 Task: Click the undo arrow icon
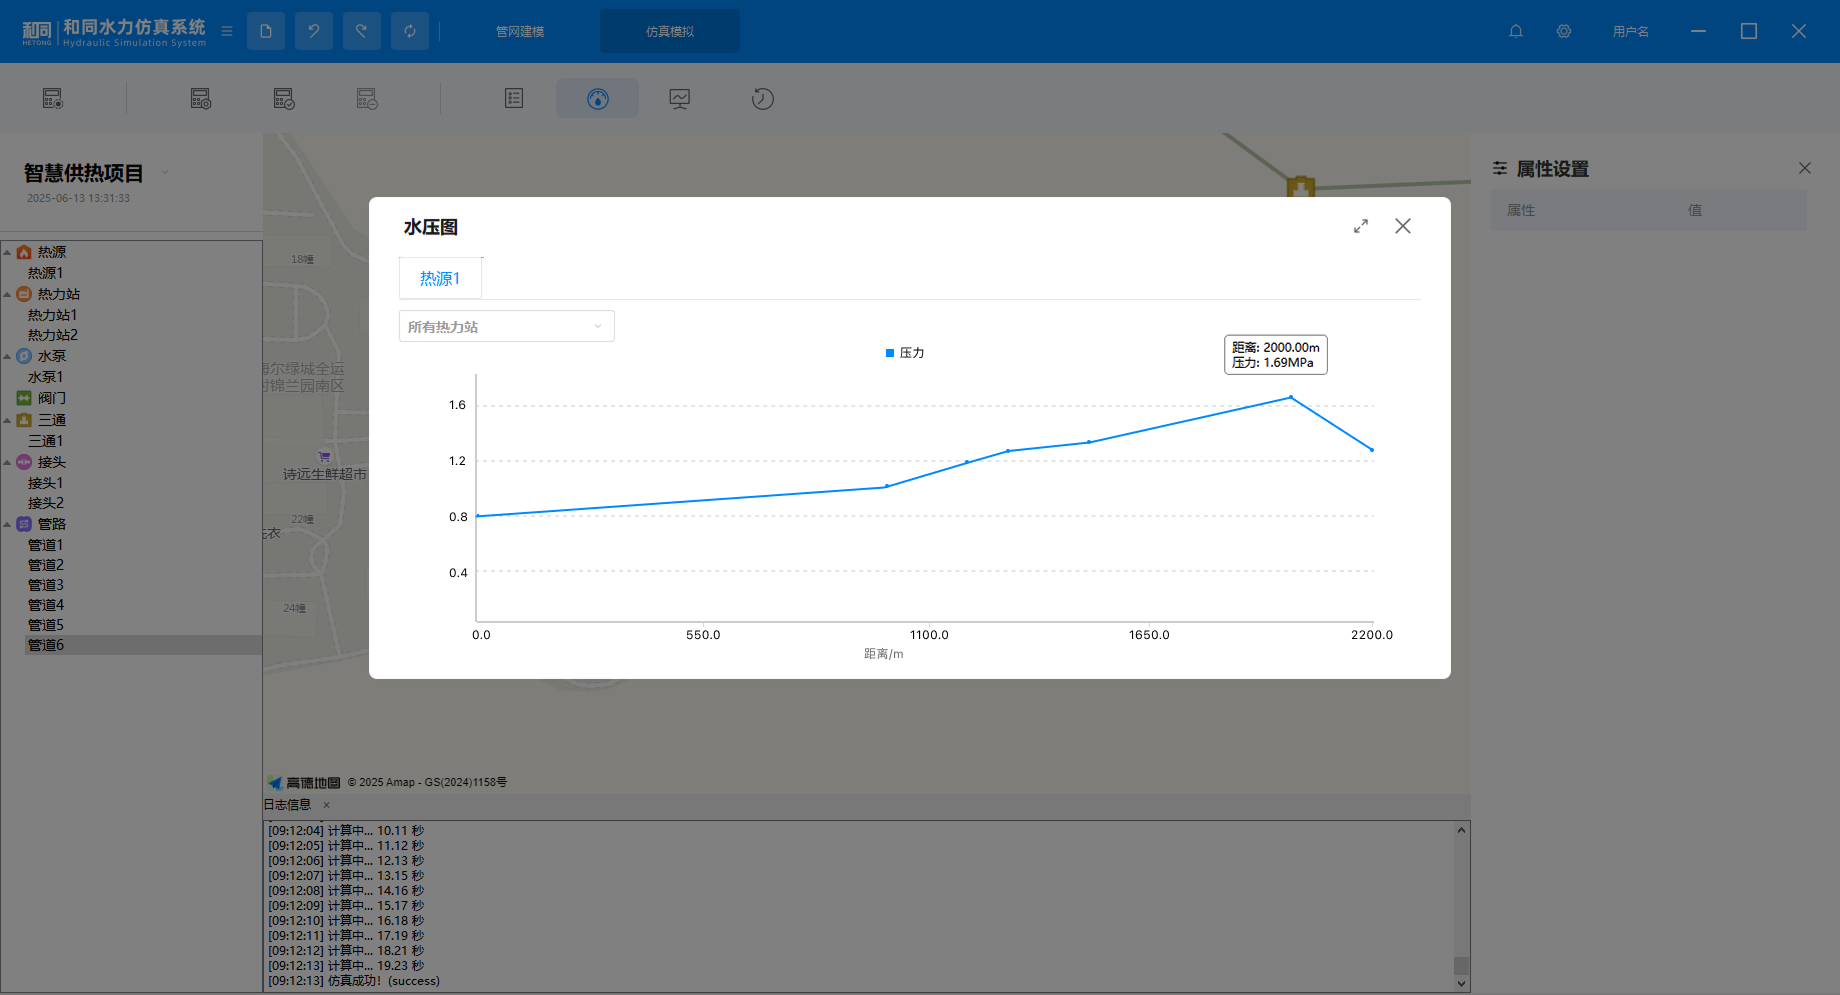tap(314, 31)
